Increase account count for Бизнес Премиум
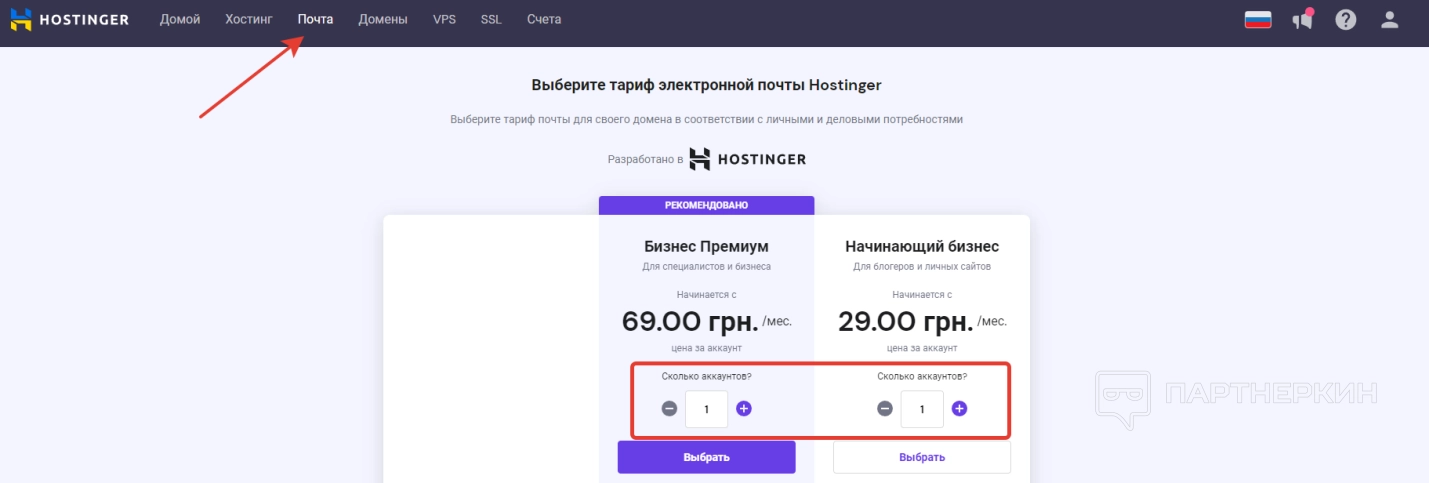Image resolution: width=1429 pixels, height=483 pixels. coord(744,408)
